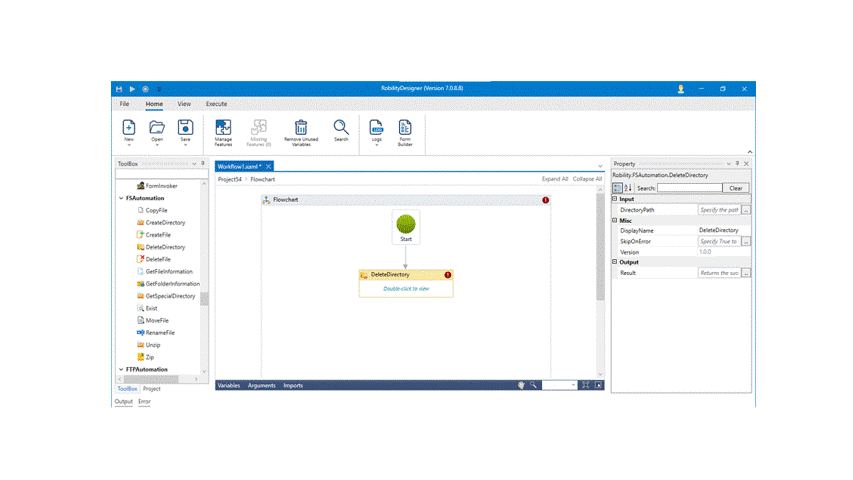Sort properties alphabetically with A-Z button

coord(628,188)
